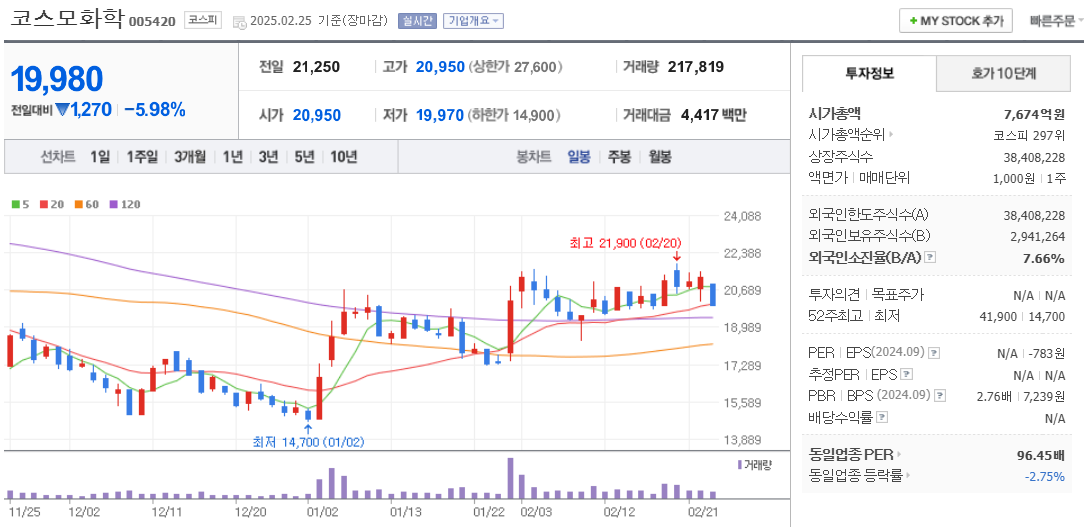The width and height of the screenshot is (1088, 527).
Task: Click the 저가 19,970 value
Action: (x=440, y=115)
